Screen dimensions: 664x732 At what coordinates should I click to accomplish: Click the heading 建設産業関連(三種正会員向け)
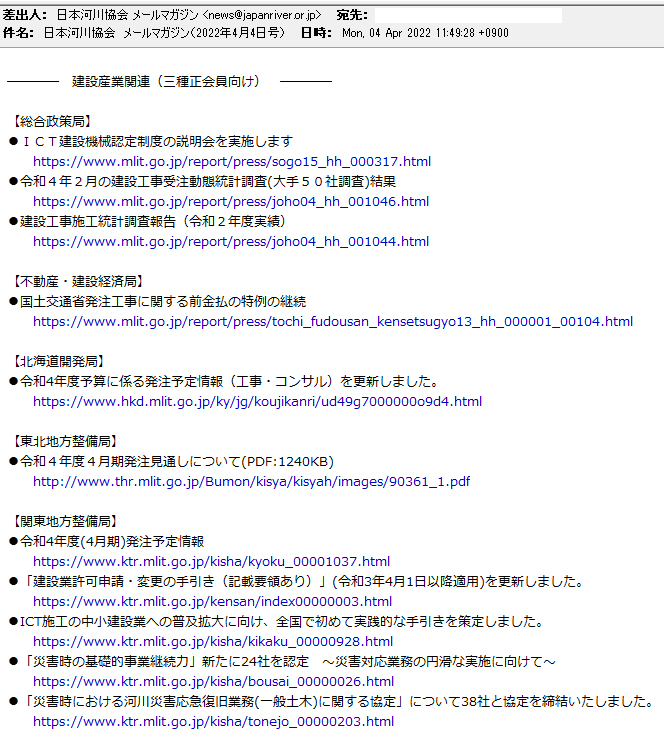coord(166,82)
